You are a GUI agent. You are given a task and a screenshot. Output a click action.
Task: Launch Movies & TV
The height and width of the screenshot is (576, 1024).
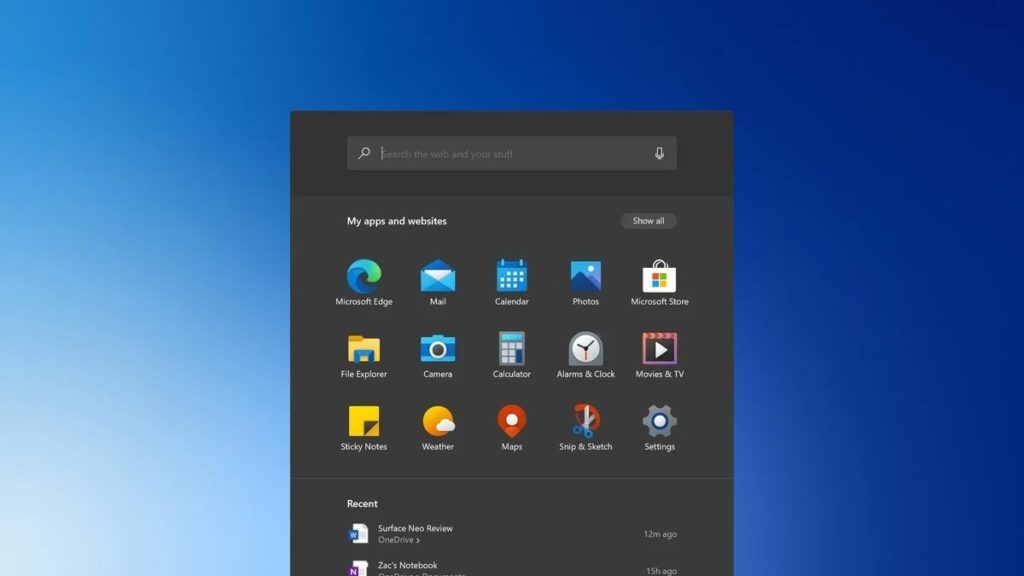658,351
